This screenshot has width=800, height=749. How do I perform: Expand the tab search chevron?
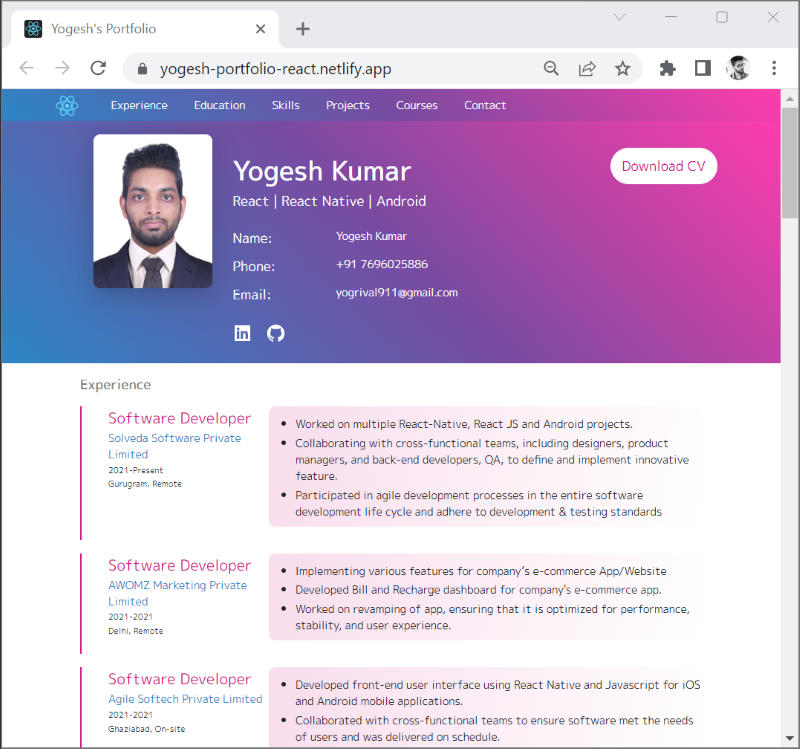coord(619,17)
